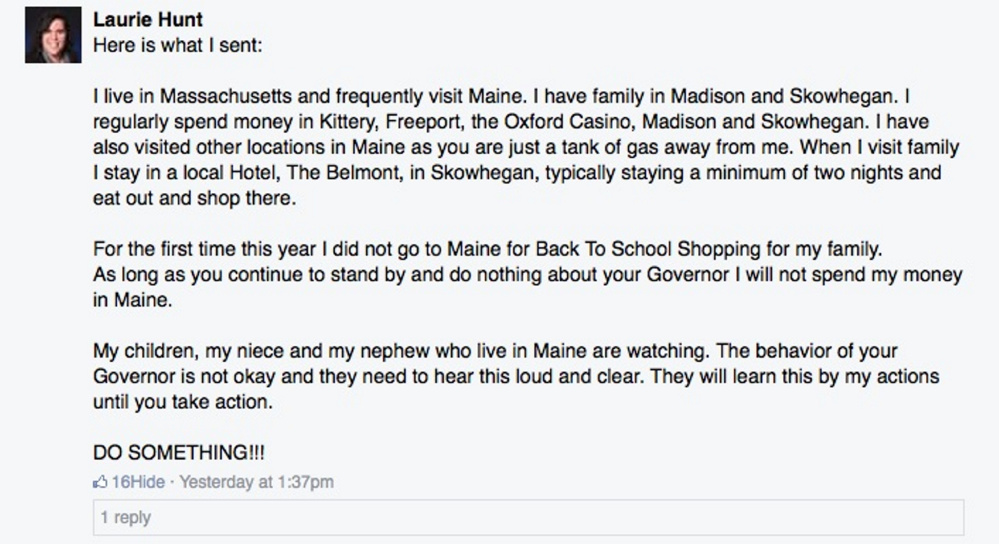The height and width of the screenshot is (544, 999).
Task: Expand the 1 reply thread
Action: pyautogui.click(x=126, y=517)
